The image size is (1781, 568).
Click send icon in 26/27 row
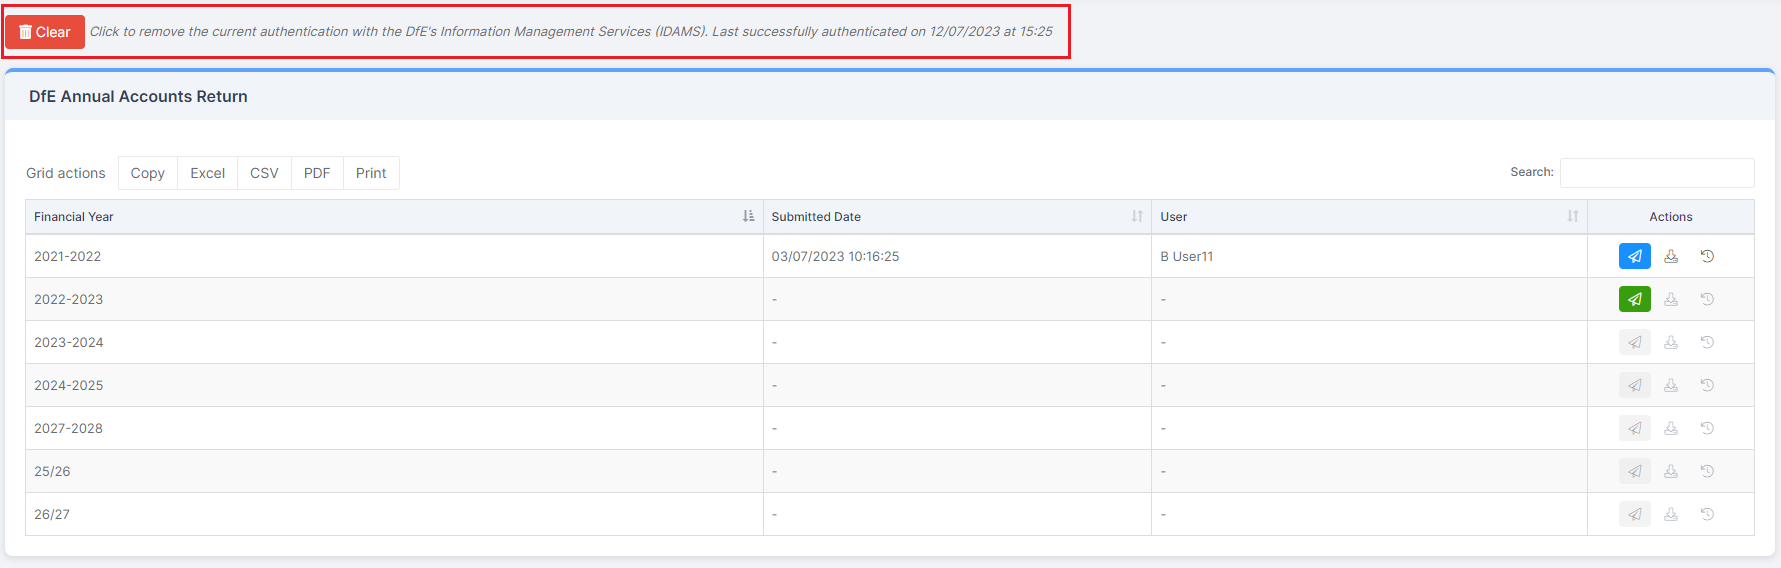click(x=1635, y=514)
